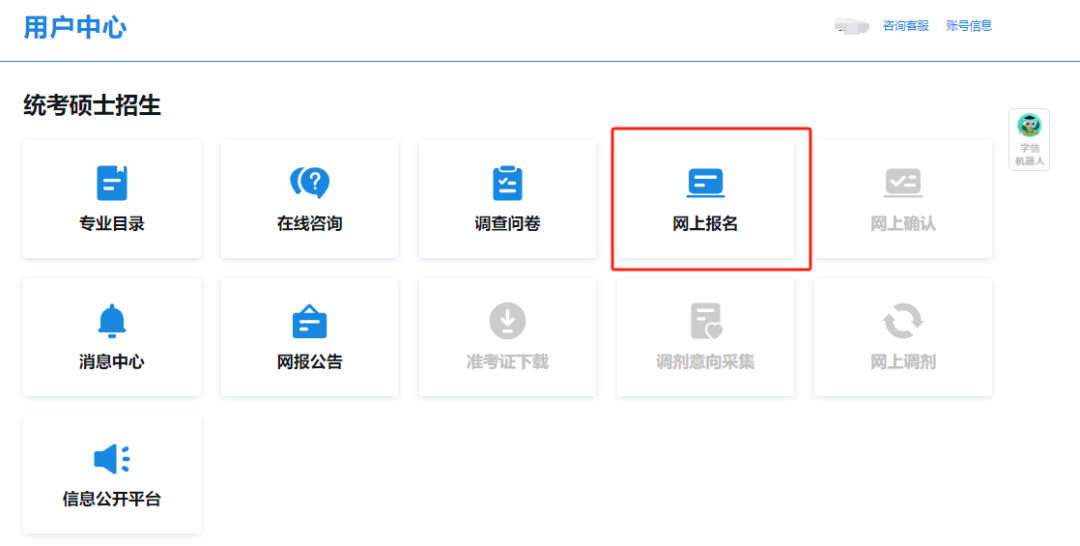This screenshot has height=546, width=1080.
Task: Click the 用户中心 header title
Action: pos(75,27)
